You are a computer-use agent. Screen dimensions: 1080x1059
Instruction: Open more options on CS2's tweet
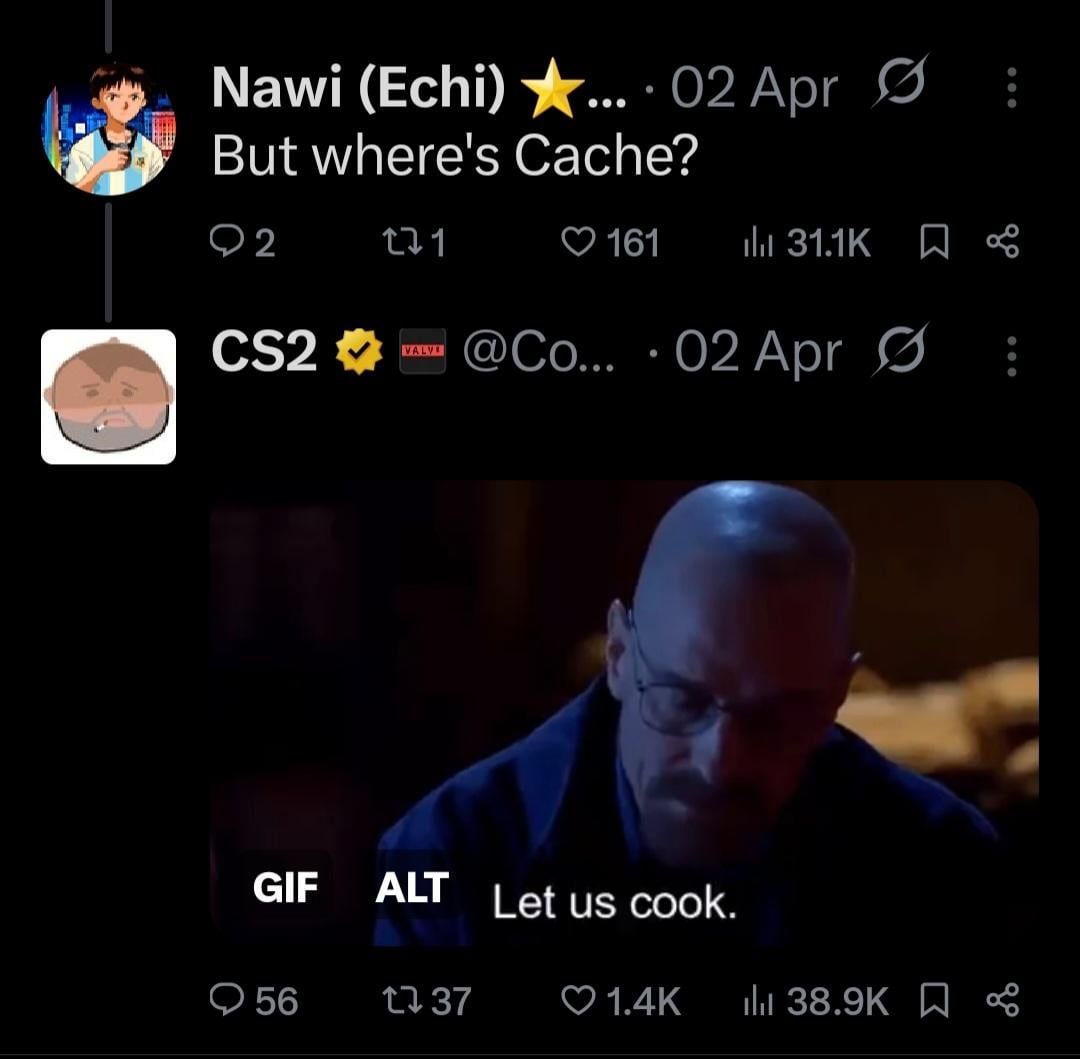(1011, 356)
